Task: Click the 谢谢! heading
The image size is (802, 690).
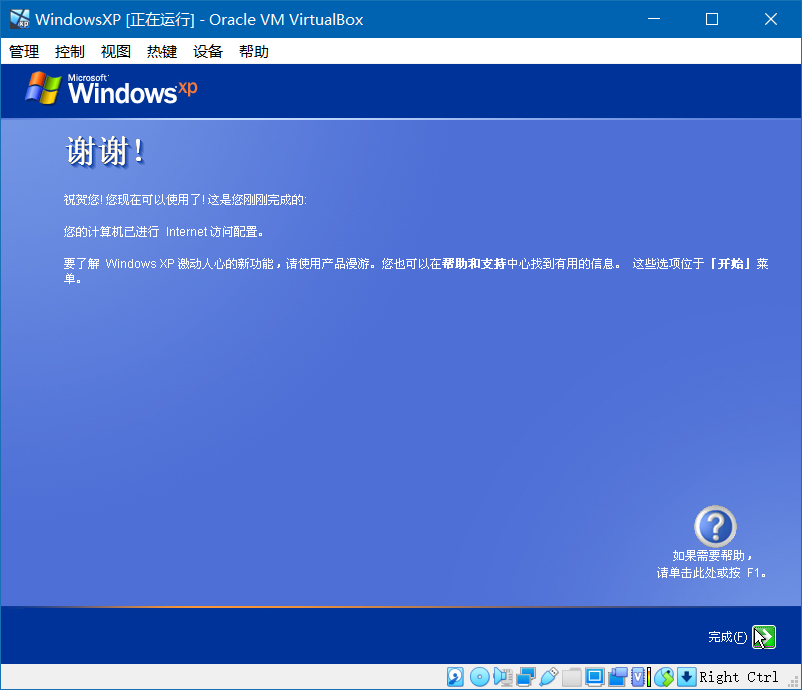Action: click(x=105, y=151)
